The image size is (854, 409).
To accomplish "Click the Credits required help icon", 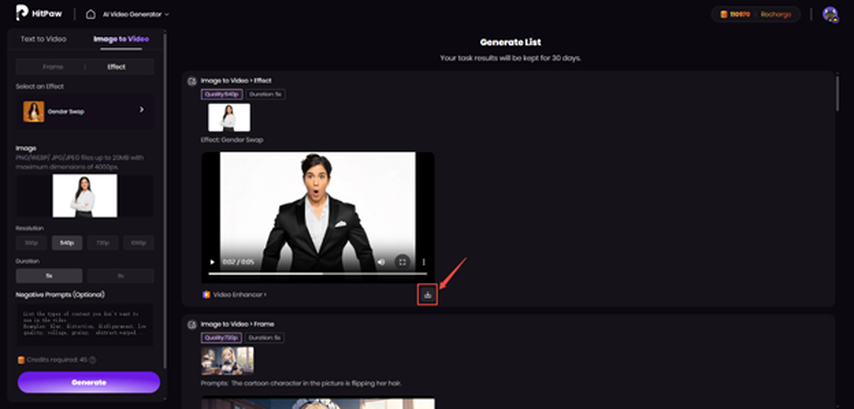I will (92, 359).
